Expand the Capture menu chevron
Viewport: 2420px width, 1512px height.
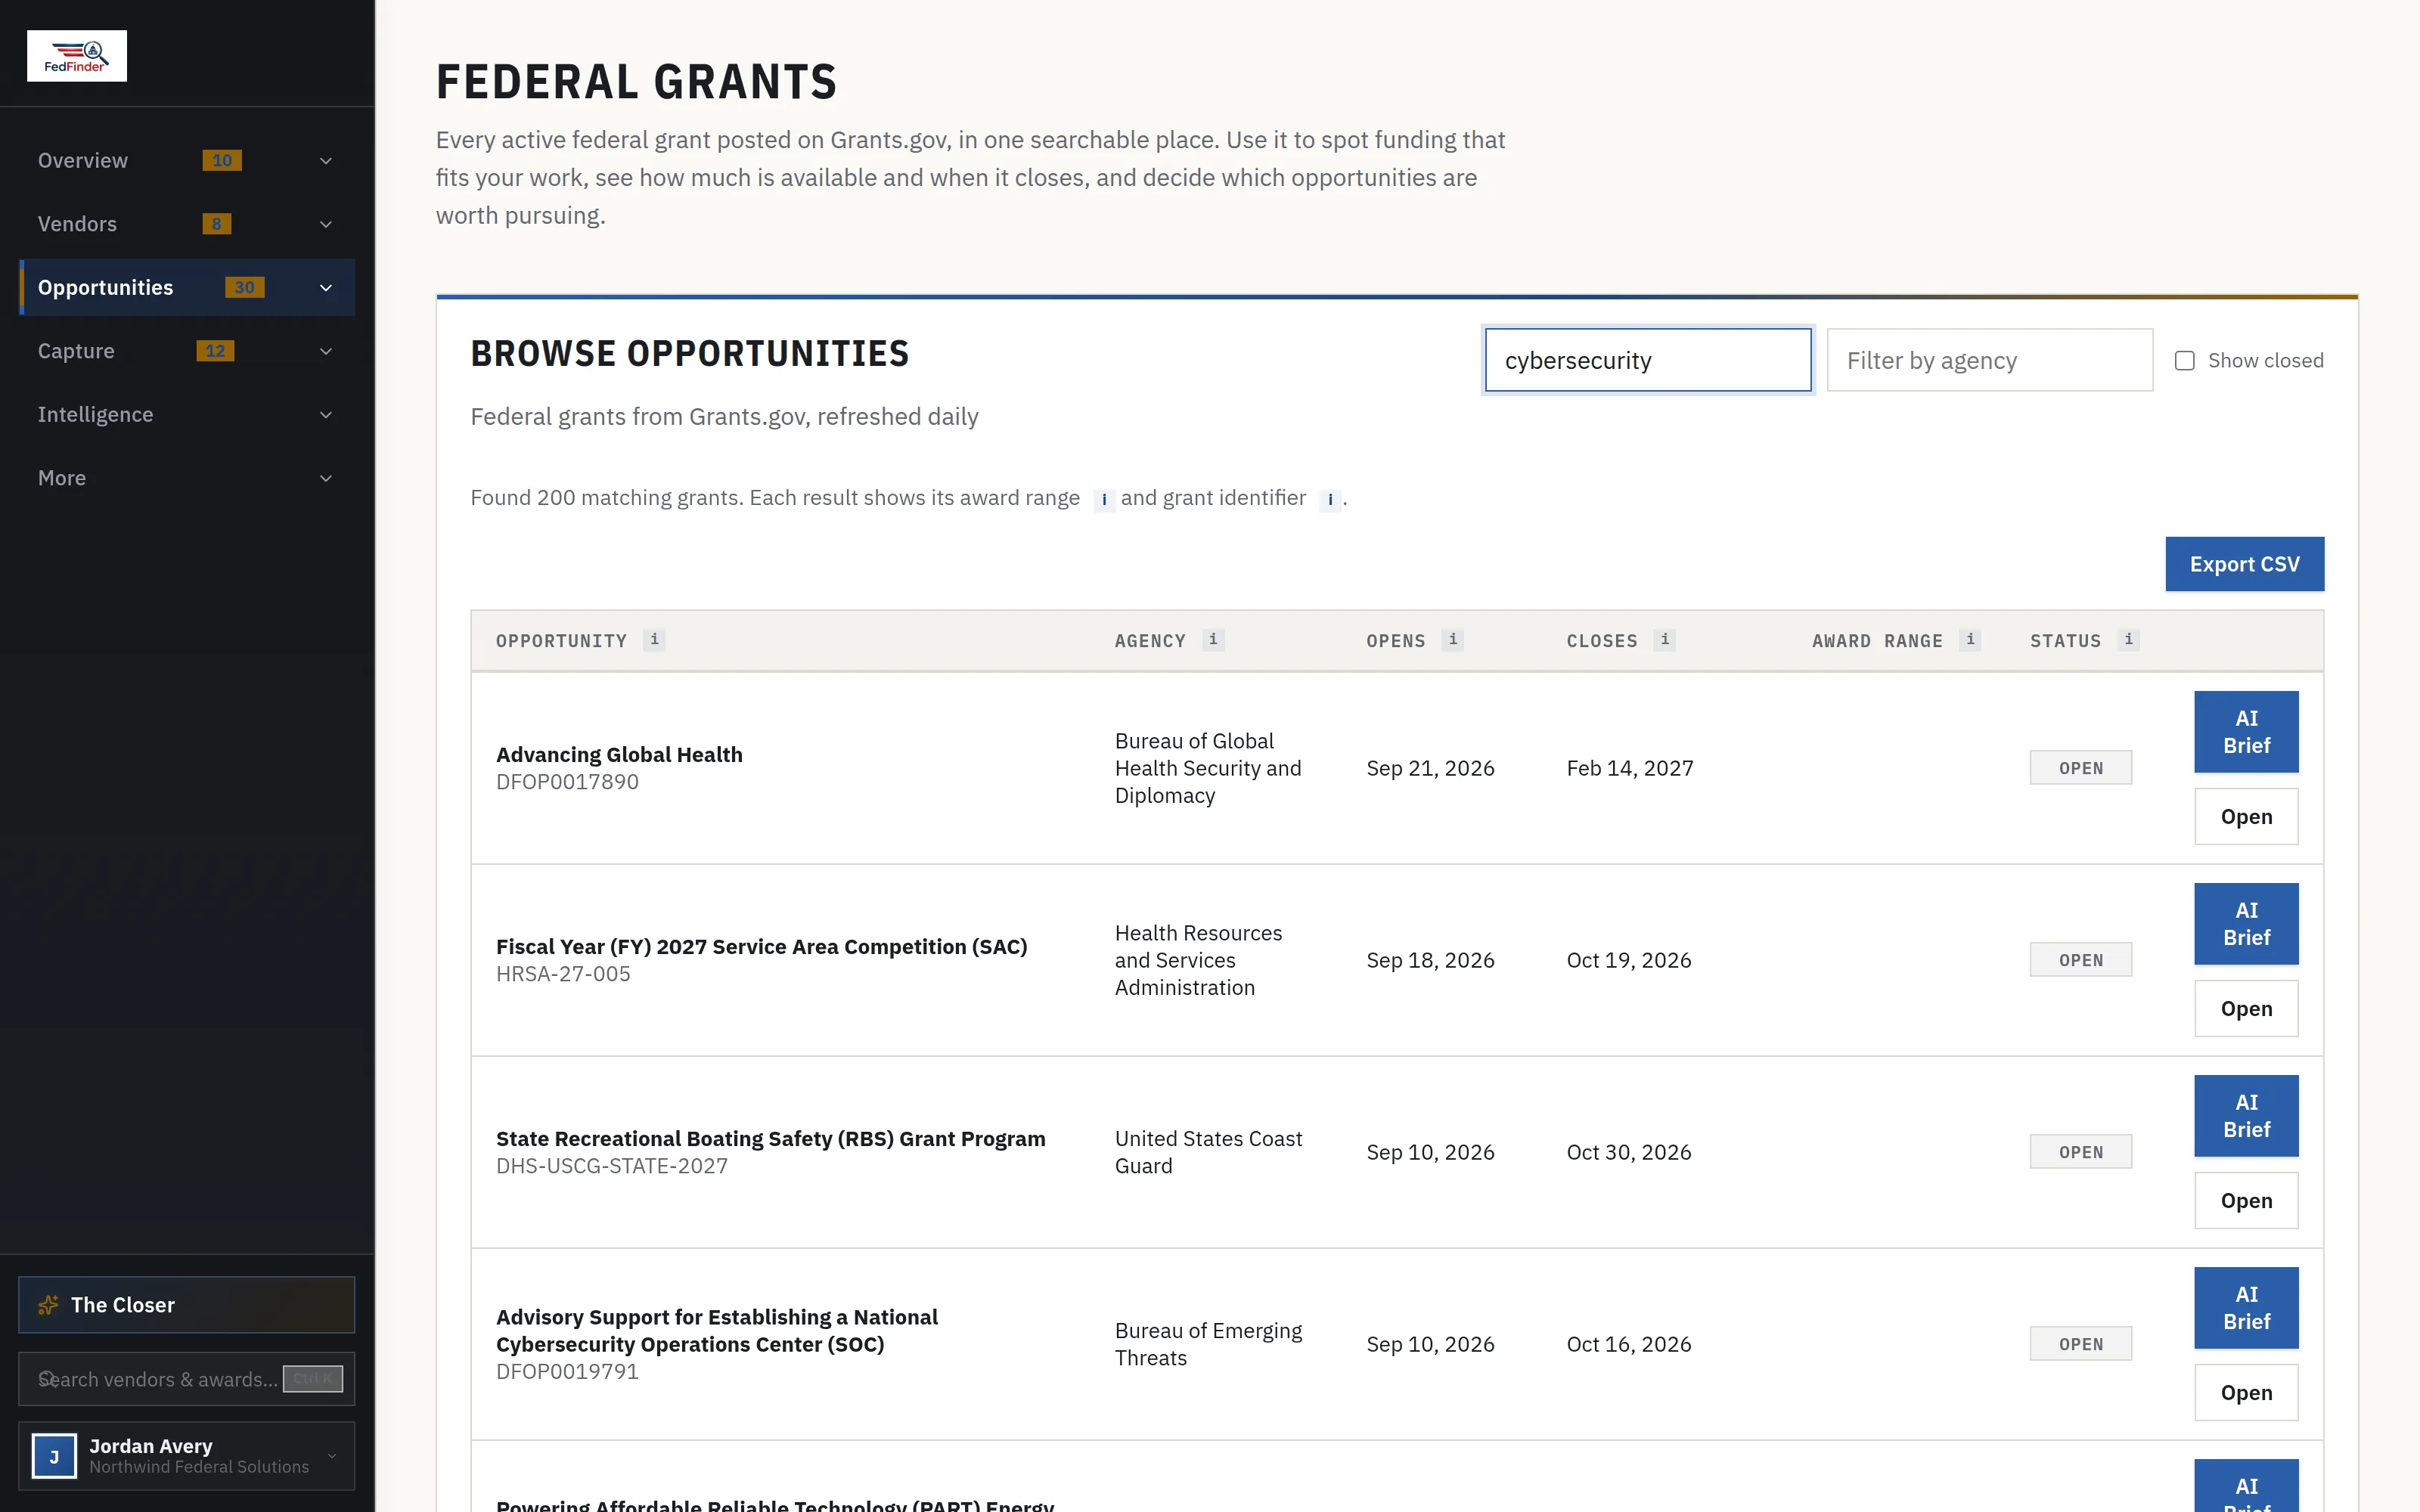click(x=326, y=351)
